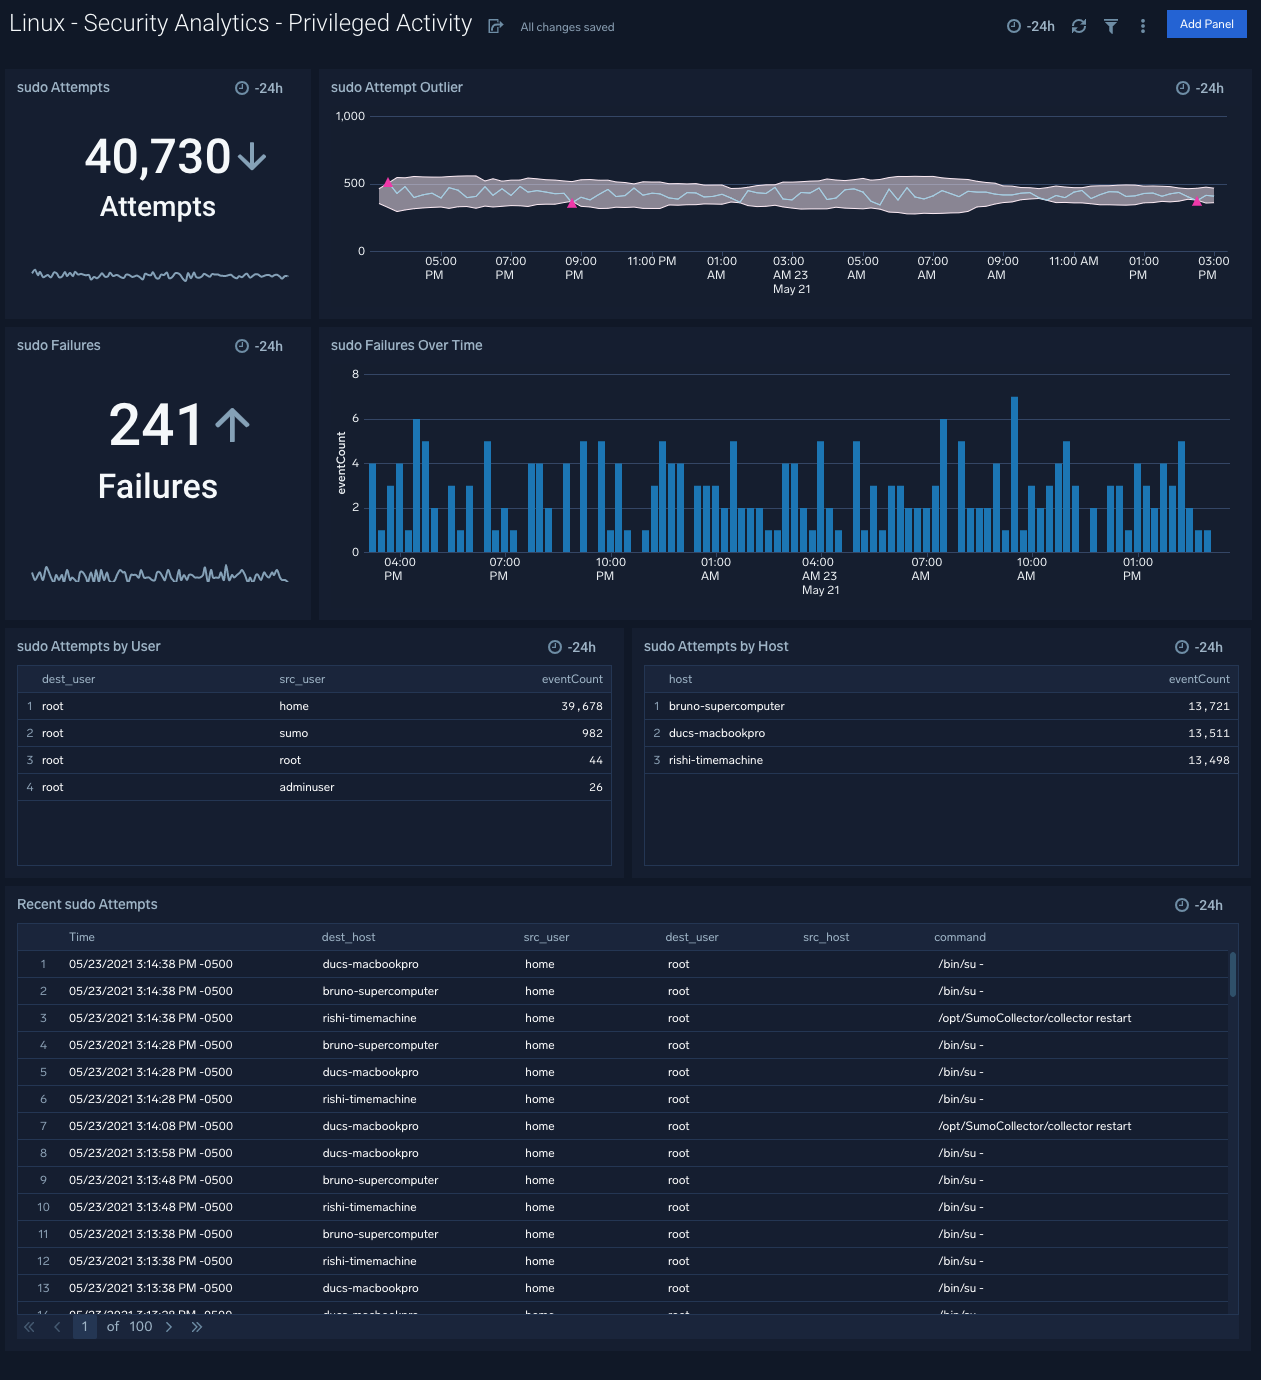Go to the next page of Recent sudo Attempts

click(169, 1326)
